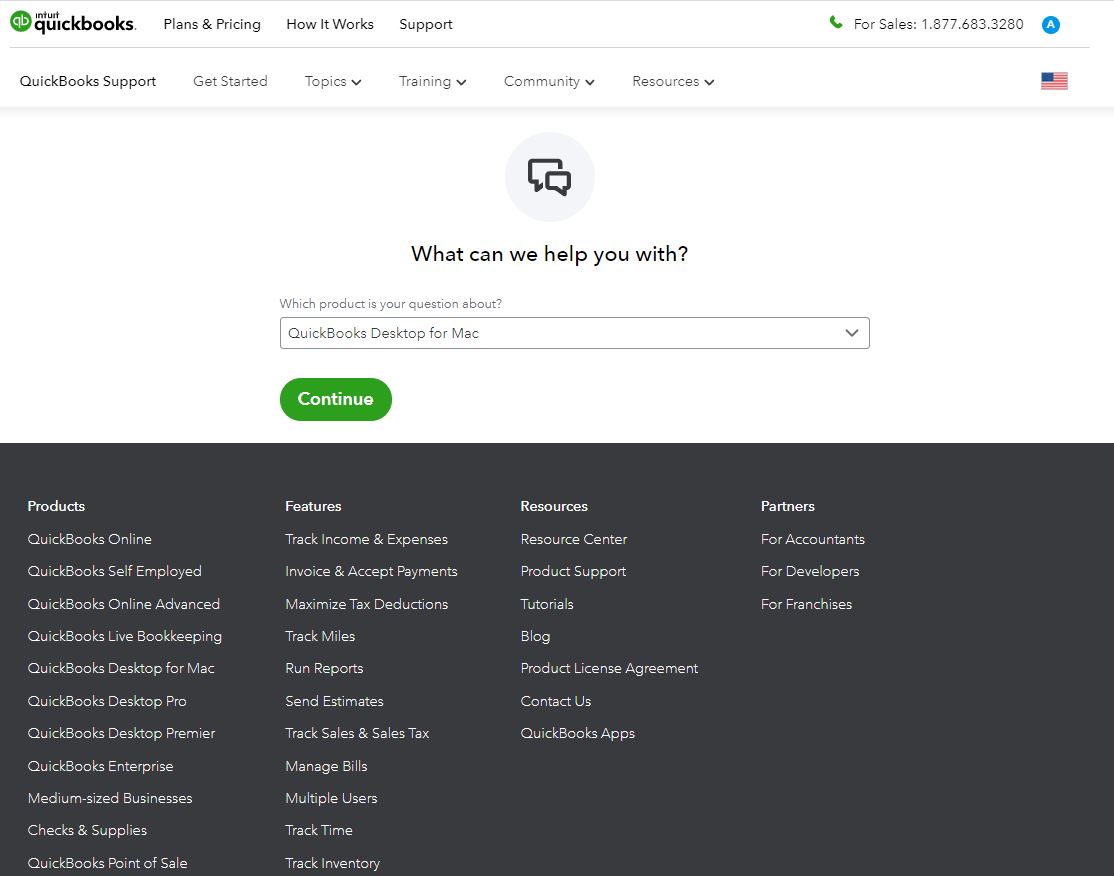1114x876 pixels.
Task: Expand the Topics dropdown menu
Action: [x=333, y=82]
